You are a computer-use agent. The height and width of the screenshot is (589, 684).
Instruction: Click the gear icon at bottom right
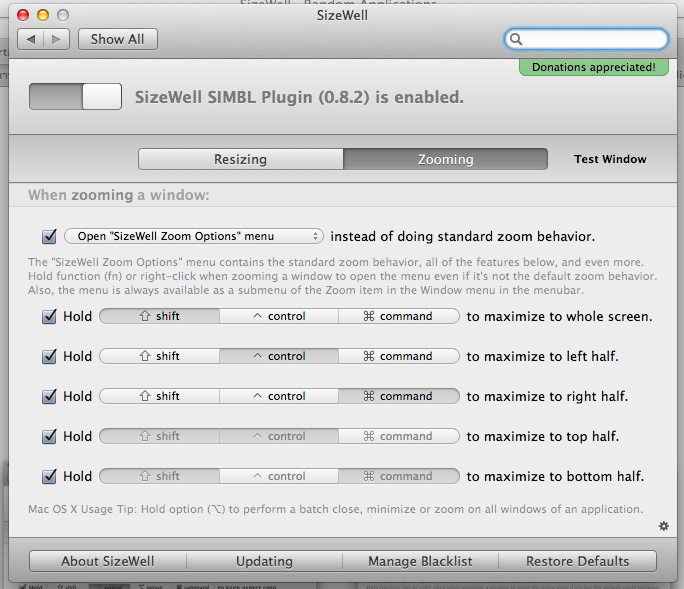pos(663,526)
